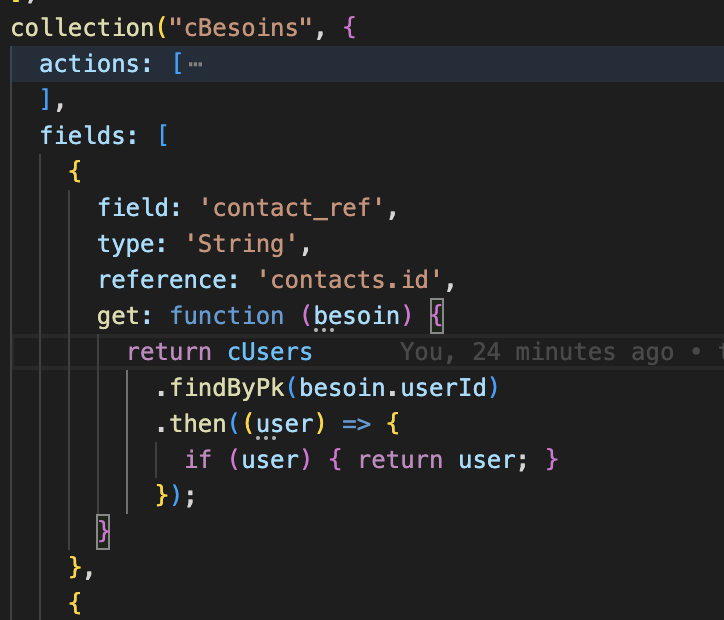Click the => arrow operator
This screenshot has height=620, width=724.
pos(357,424)
